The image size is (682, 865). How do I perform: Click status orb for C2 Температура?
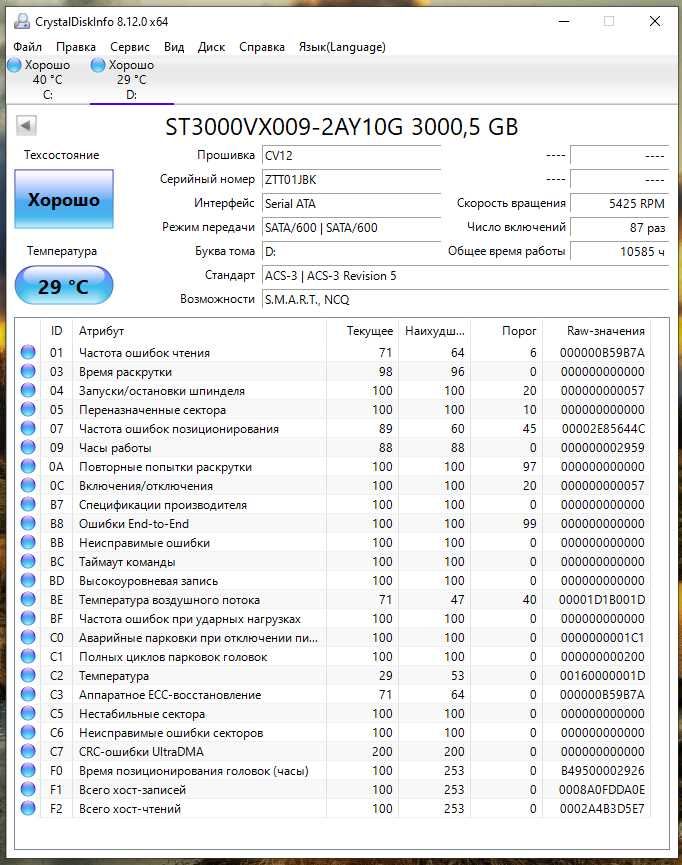point(28,675)
